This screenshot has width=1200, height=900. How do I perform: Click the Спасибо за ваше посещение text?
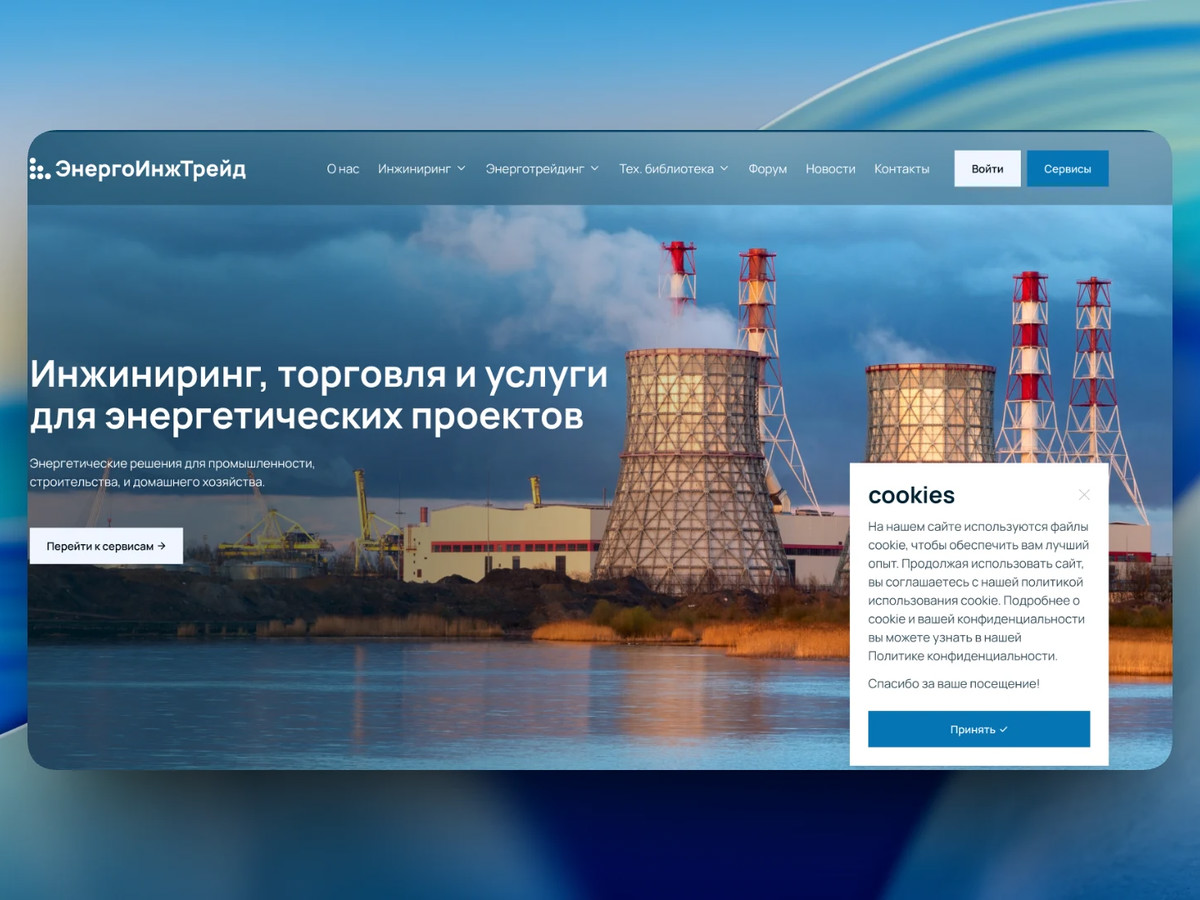coord(954,684)
